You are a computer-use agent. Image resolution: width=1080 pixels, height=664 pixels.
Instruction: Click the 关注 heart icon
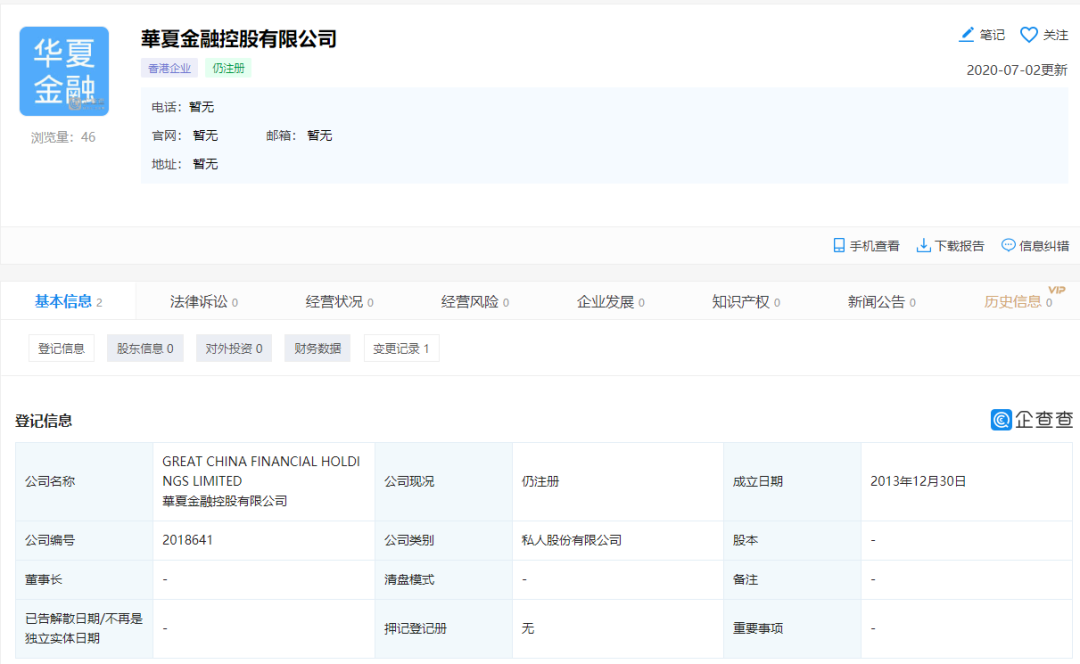pos(1028,34)
